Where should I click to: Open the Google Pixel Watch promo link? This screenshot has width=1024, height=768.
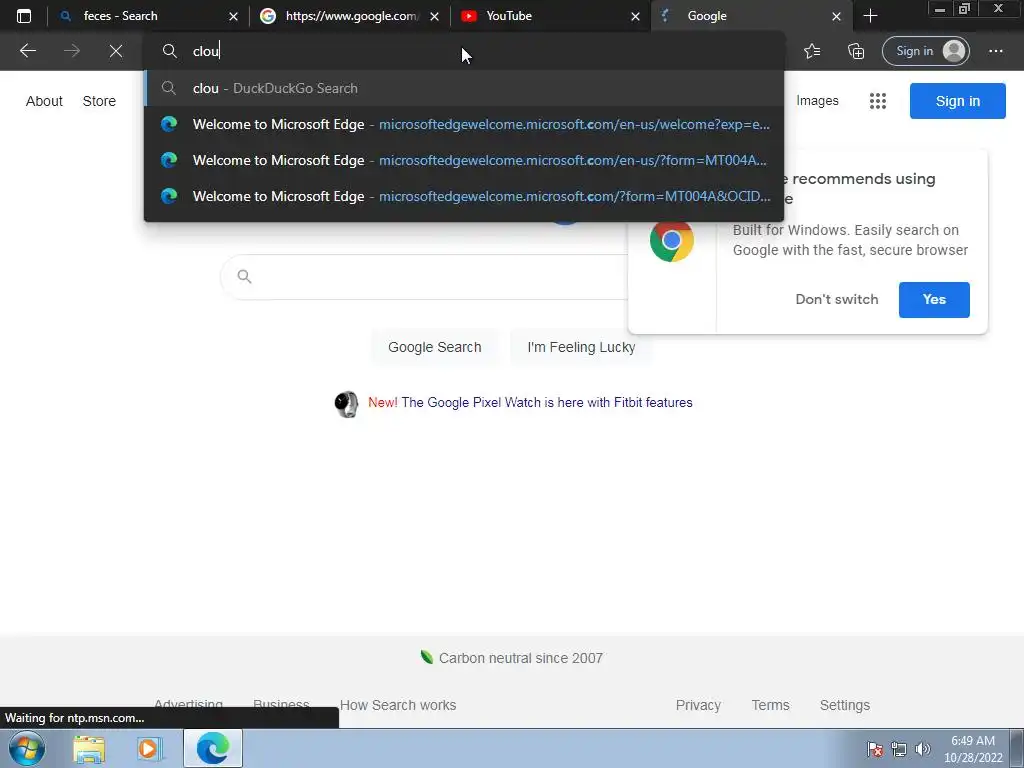point(547,402)
